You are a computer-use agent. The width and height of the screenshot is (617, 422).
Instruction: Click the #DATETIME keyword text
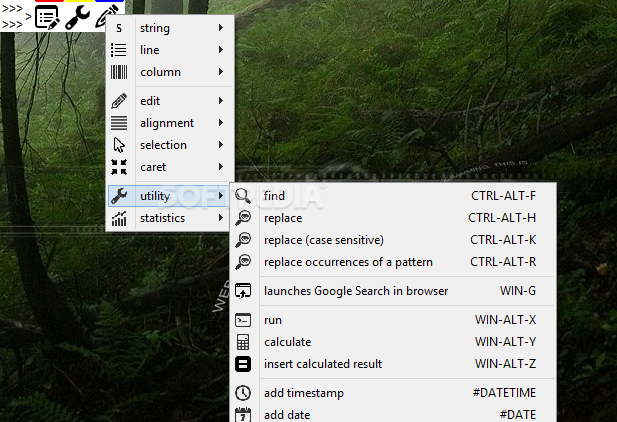pyautogui.click(x=504, y=393)
